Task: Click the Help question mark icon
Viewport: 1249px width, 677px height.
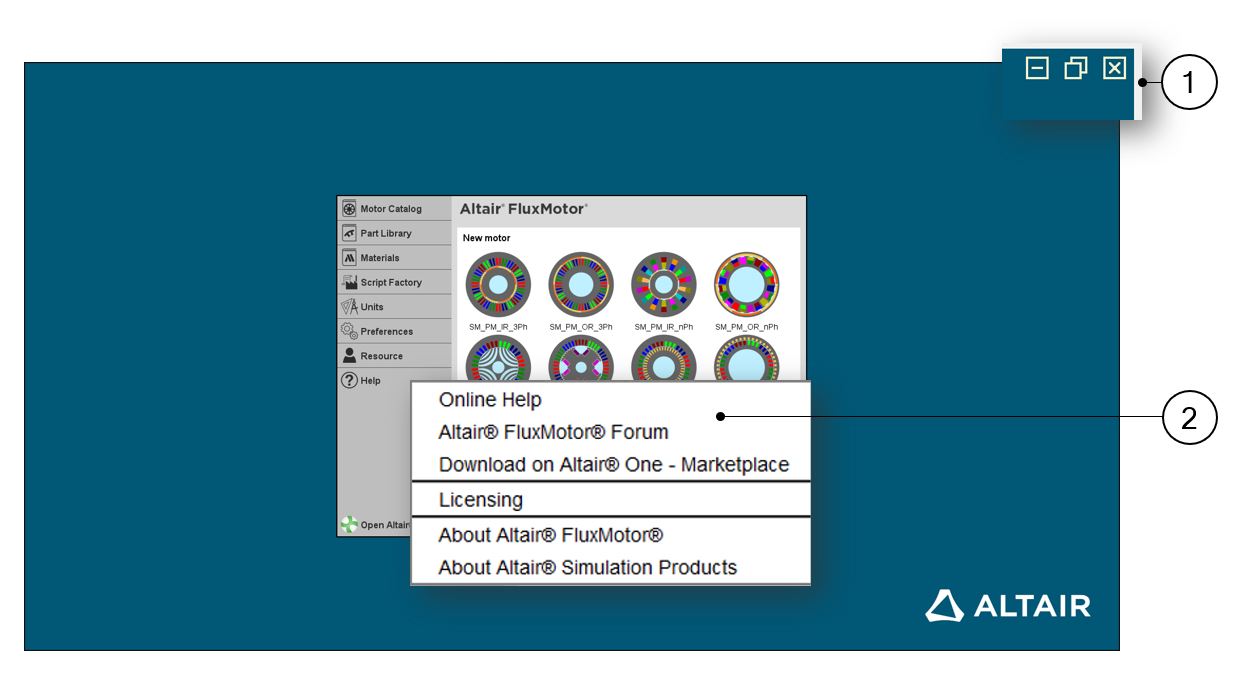Action: pos(349,380)
